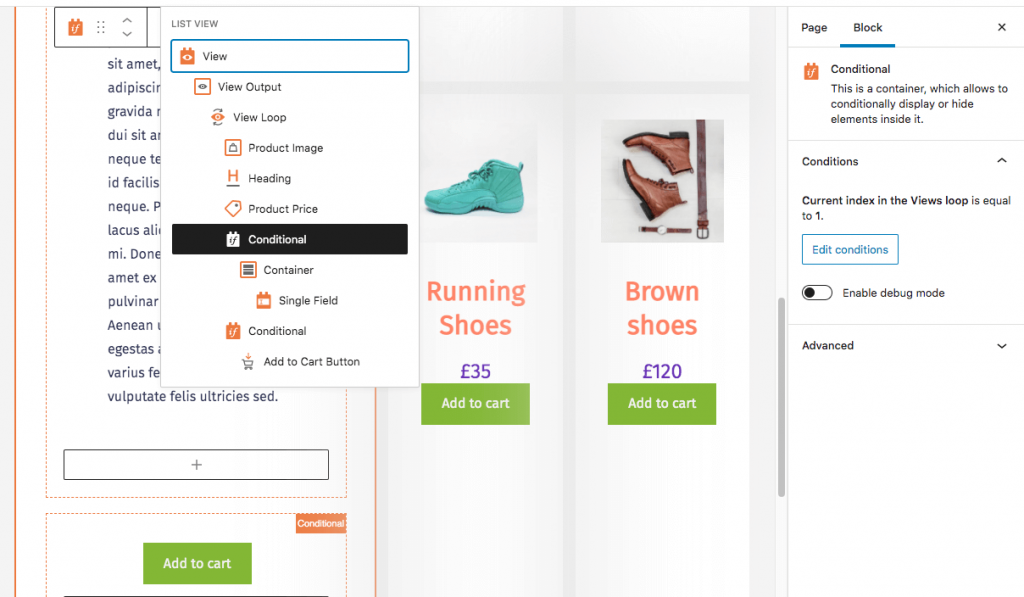
Task: Click the View Output eye icon
Action: tap(204, 87)
